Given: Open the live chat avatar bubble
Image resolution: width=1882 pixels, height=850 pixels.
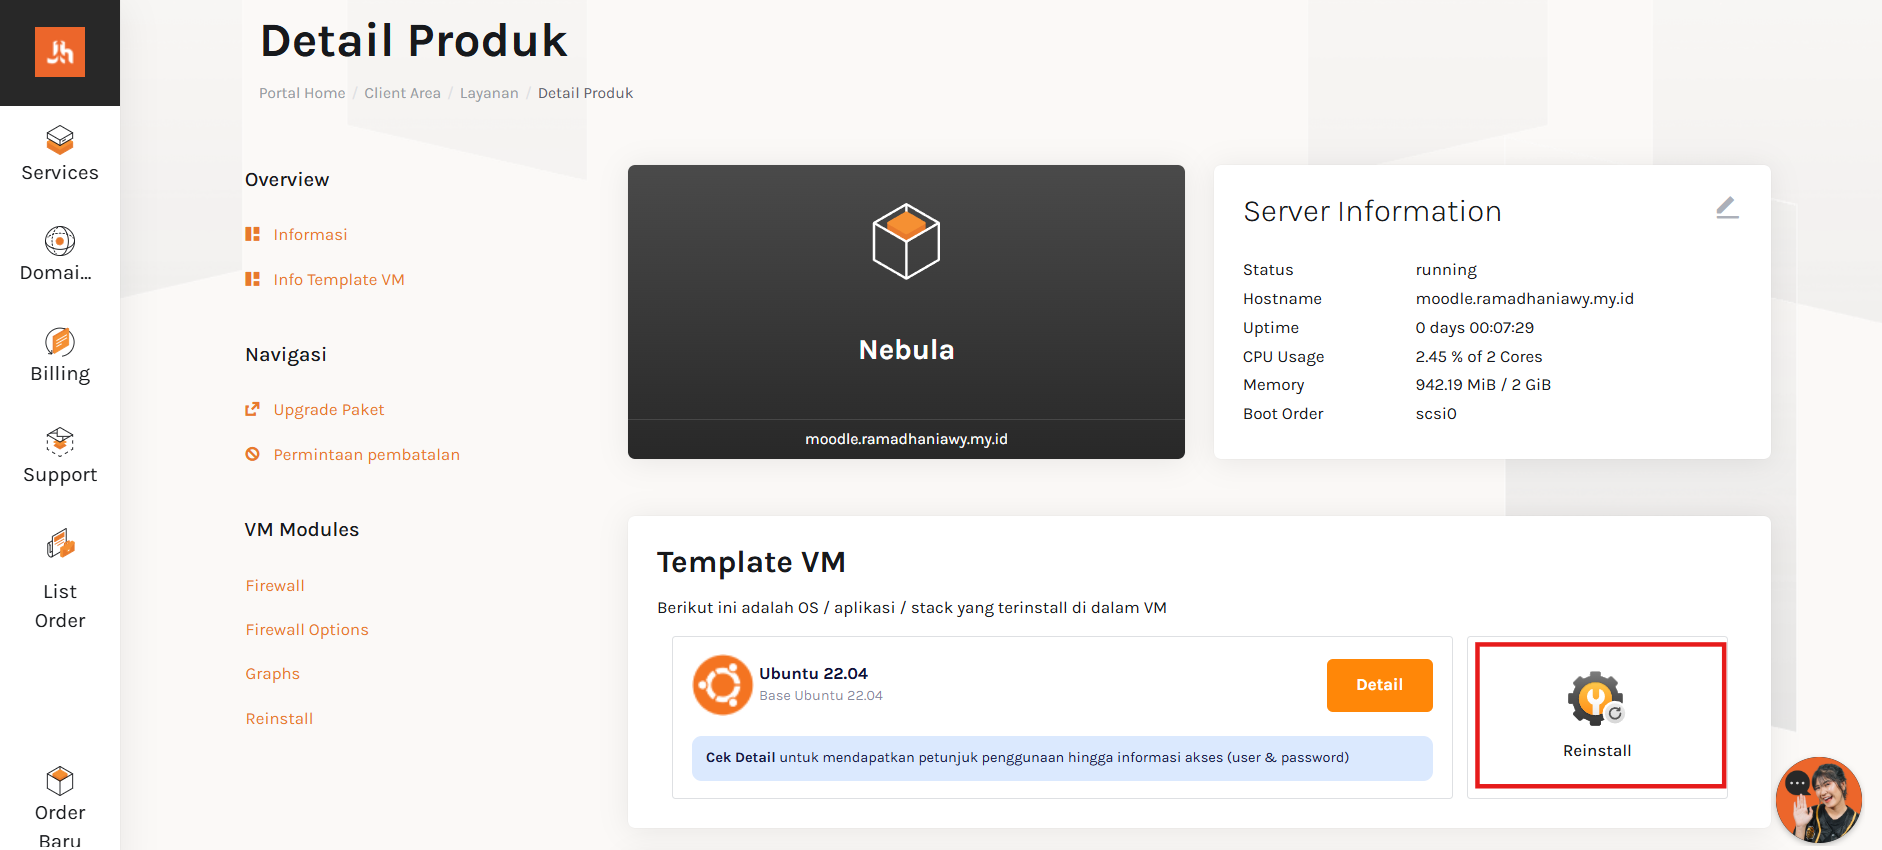Looking at the screenshot, I should coord(1818,800).
